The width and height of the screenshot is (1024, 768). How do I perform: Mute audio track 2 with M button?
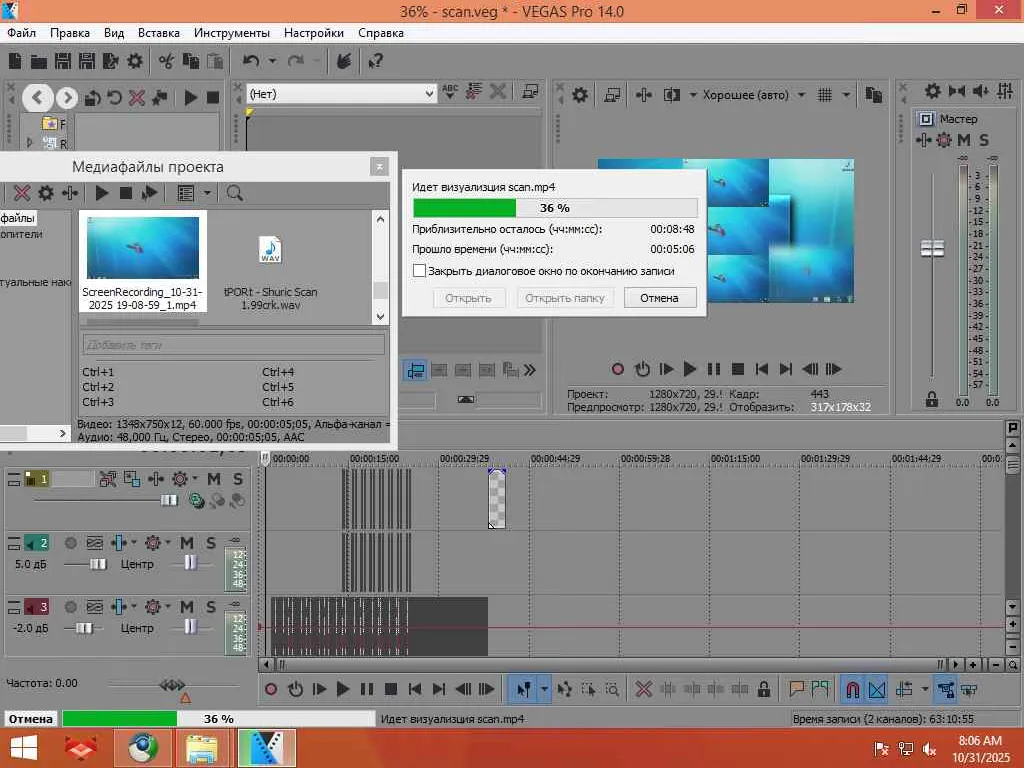pos(186,543)
